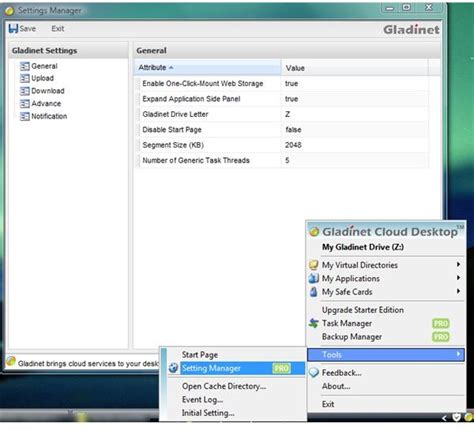Click the My Safe Cards icon
The image size is (474, 431).
313,292
